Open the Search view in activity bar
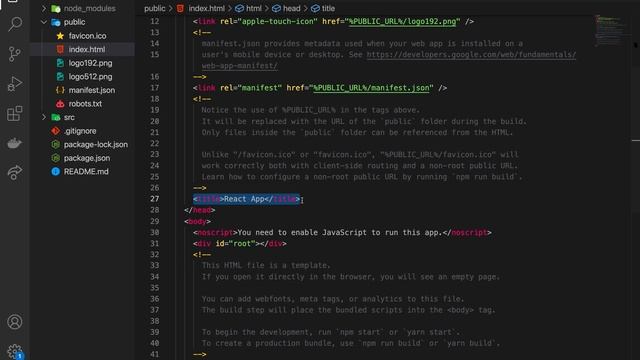Viewport: 640px width, 360px height. [x=15, y=24]
